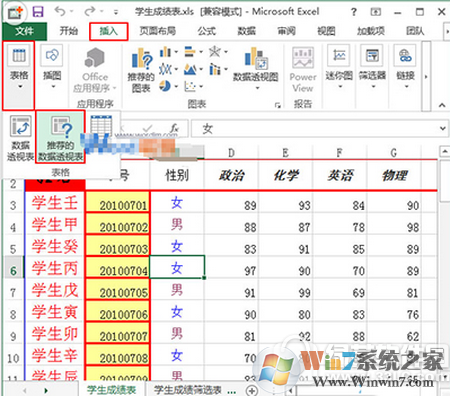
Task: Click the 男 cell in row 7
Action: [x=177, y=290]
